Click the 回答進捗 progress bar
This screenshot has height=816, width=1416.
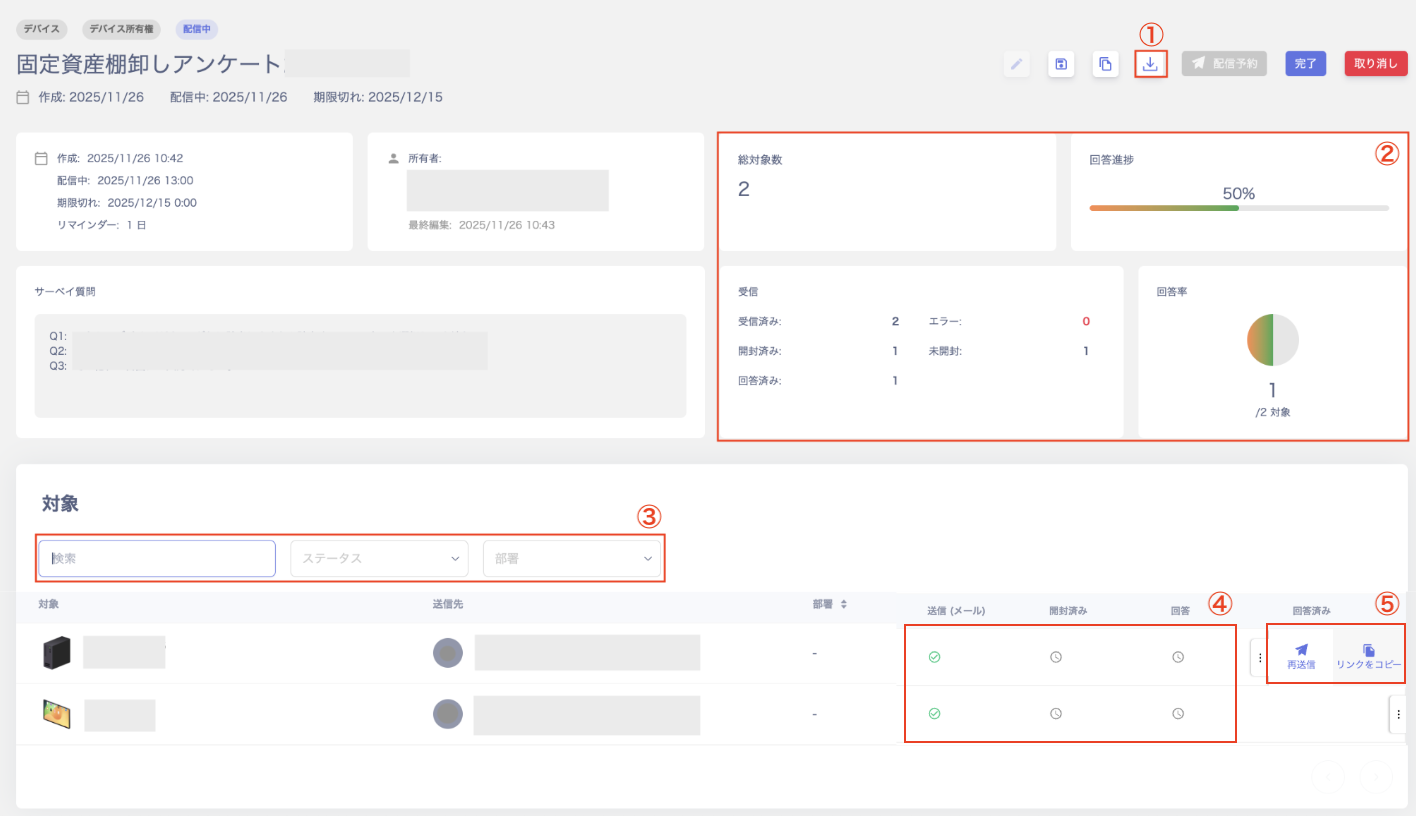point(1238,208)
